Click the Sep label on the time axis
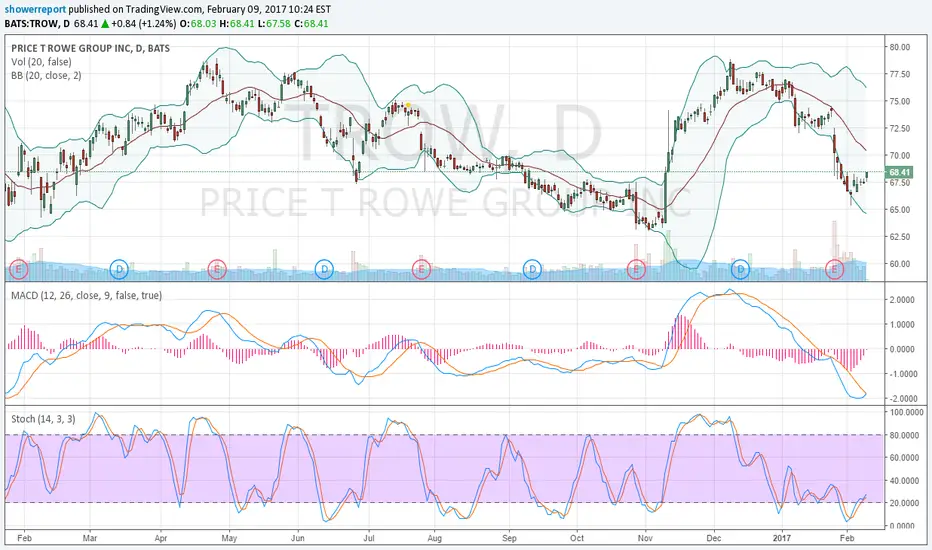This screenshot has width=932, height=550. tap(509, 538)
